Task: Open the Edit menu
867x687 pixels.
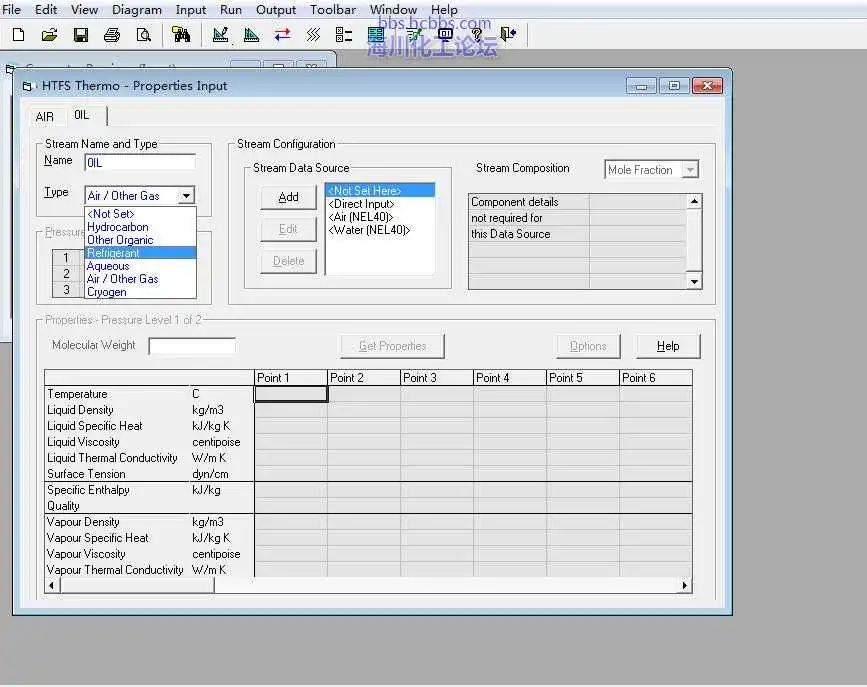Action: 45,9
